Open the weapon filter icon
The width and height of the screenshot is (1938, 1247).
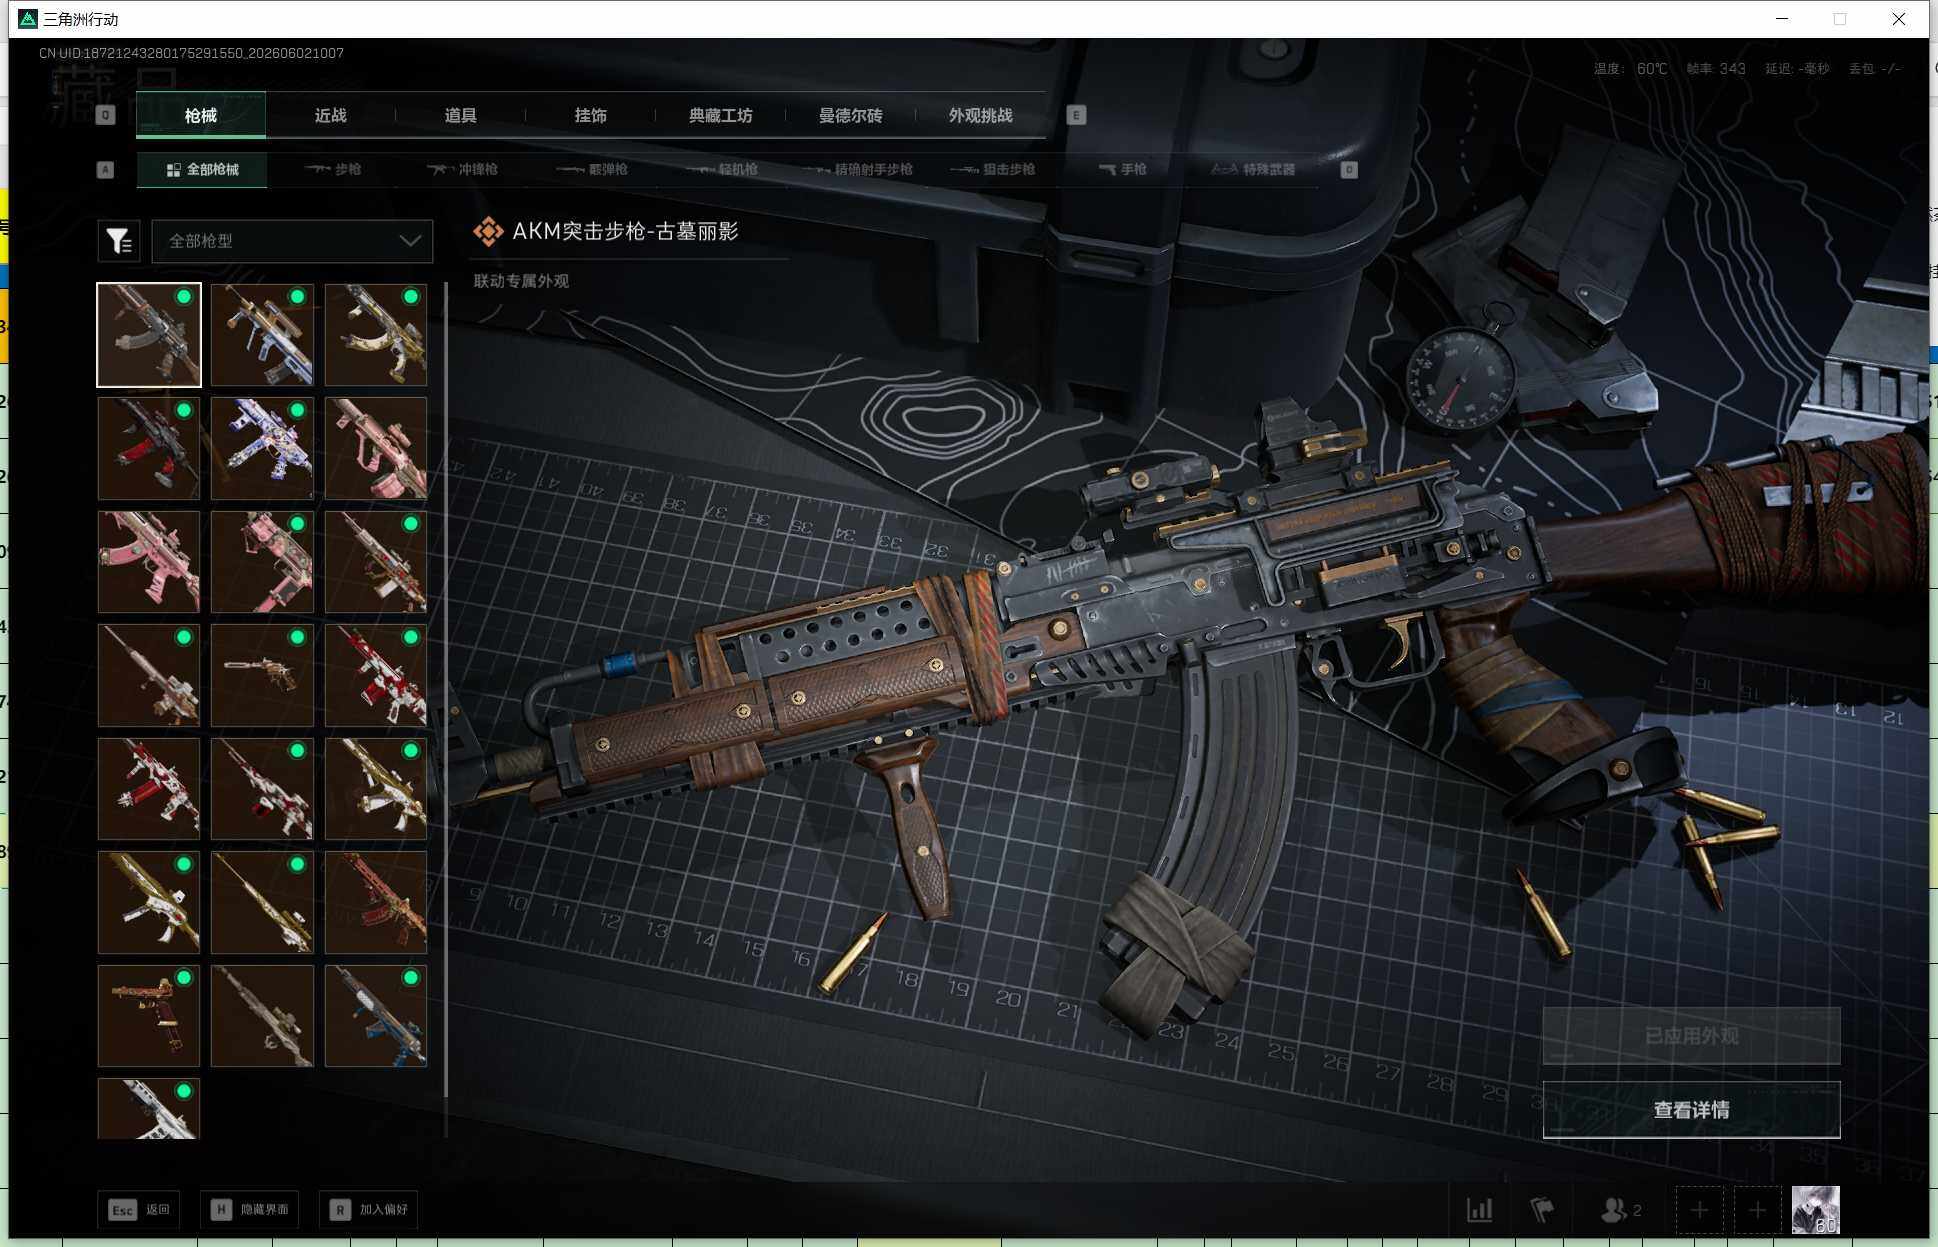(119, 241)
